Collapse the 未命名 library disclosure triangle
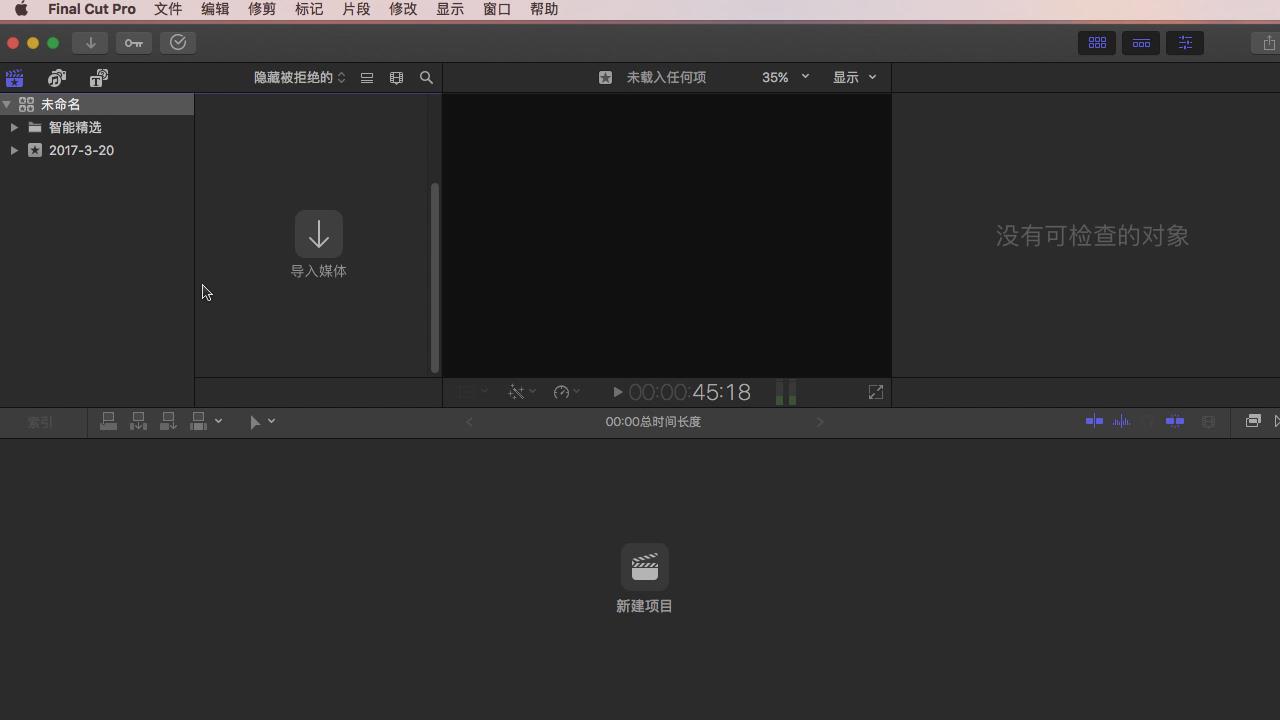Screen dimensions: 1280x720 coord(7,104)
